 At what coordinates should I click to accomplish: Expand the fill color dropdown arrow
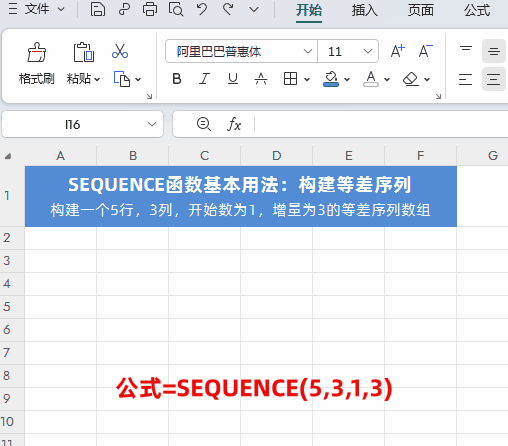[347, 79]
